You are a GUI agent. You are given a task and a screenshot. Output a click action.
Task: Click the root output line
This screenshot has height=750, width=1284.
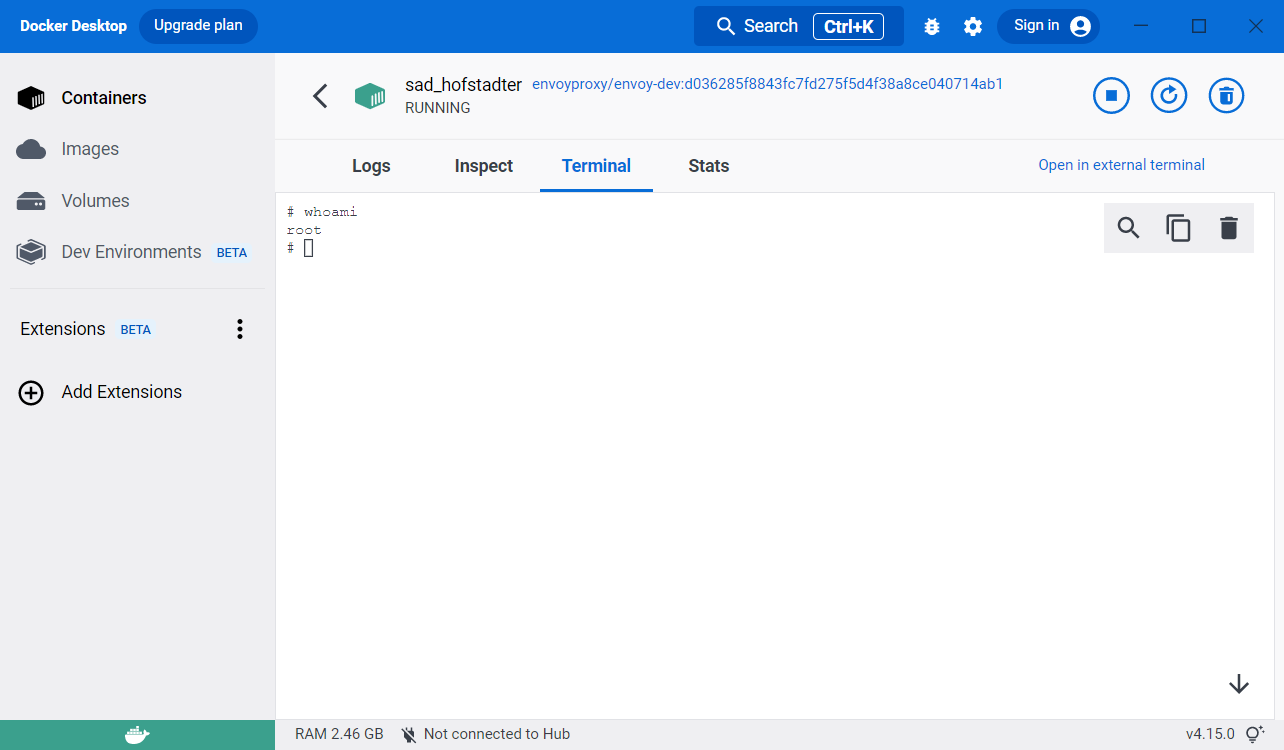pos(304,230)
